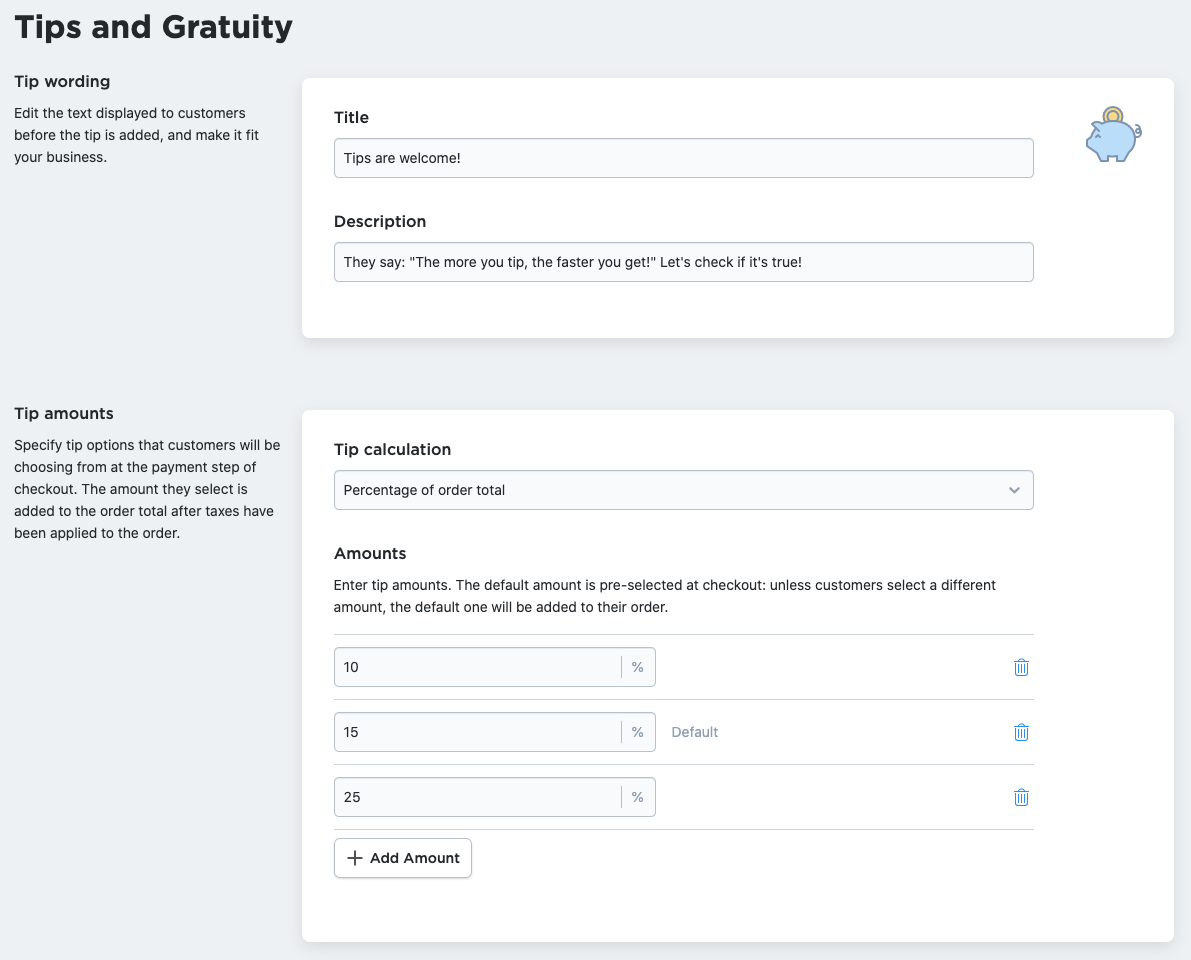Delete the 25% tip amount
1191x960 pixels.
pos(1021,797)
